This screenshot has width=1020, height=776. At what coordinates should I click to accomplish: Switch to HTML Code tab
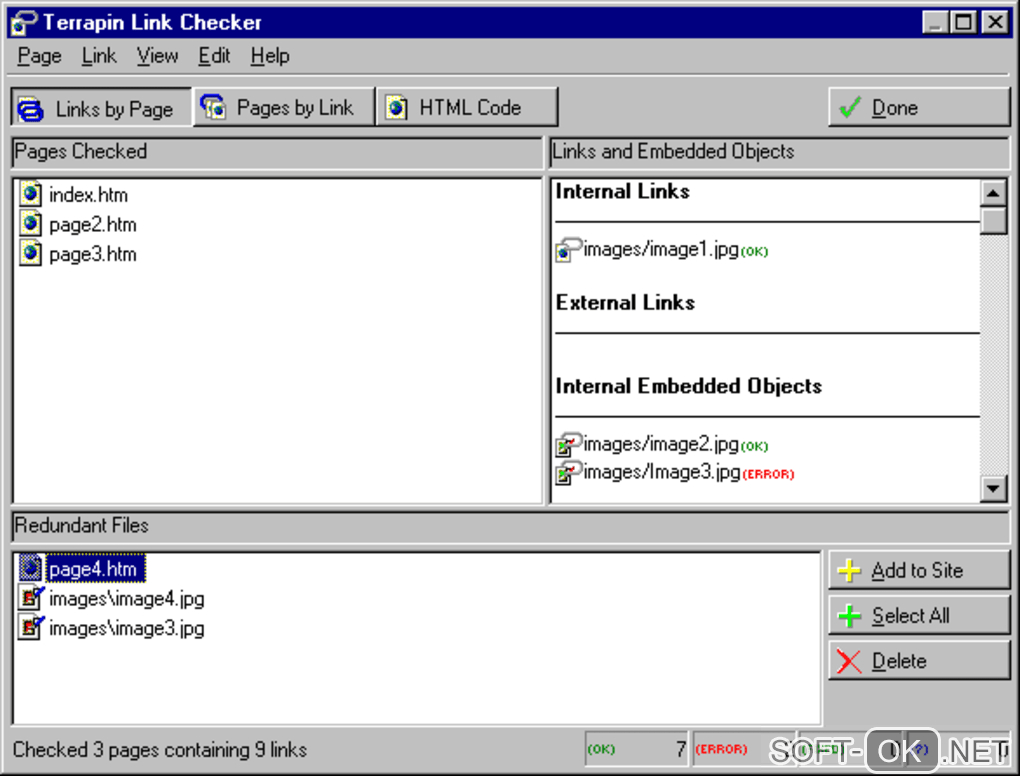[x=467, y=107]
